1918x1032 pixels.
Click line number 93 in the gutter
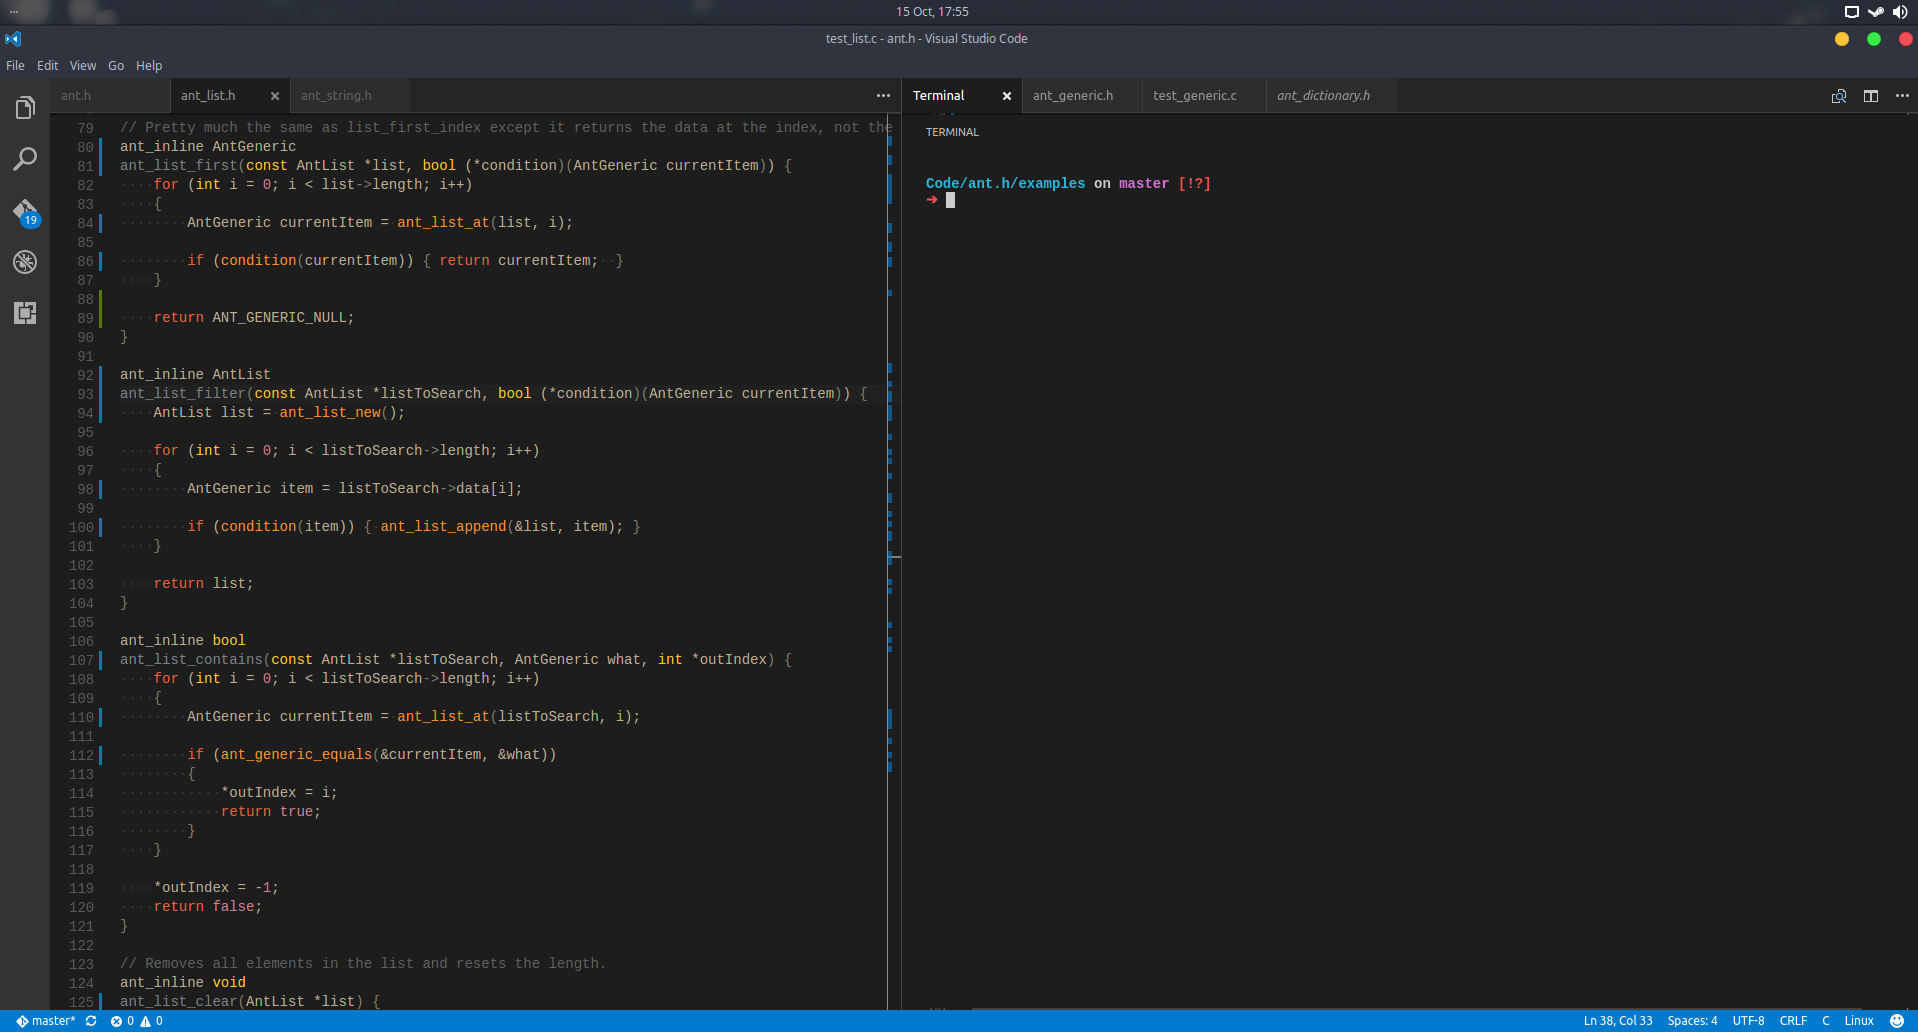[x=85, y=394]
